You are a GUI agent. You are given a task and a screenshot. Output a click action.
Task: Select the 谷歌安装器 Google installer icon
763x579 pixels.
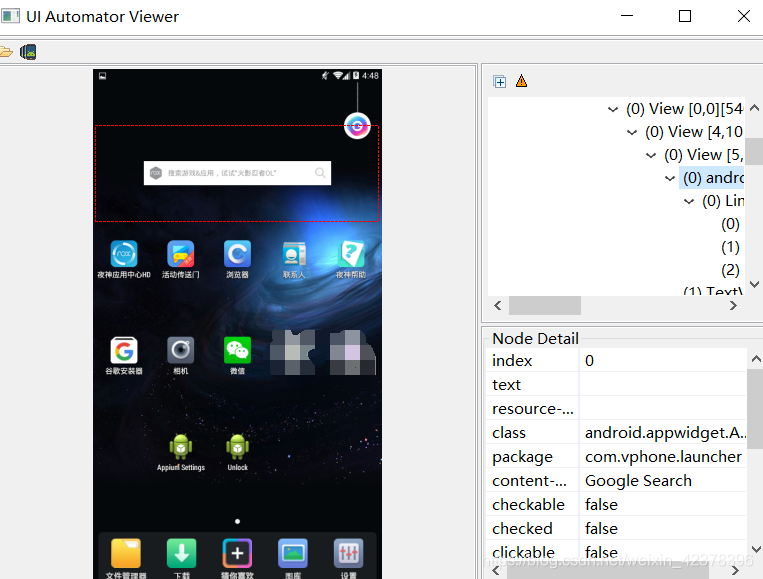[x=124, y=350]
